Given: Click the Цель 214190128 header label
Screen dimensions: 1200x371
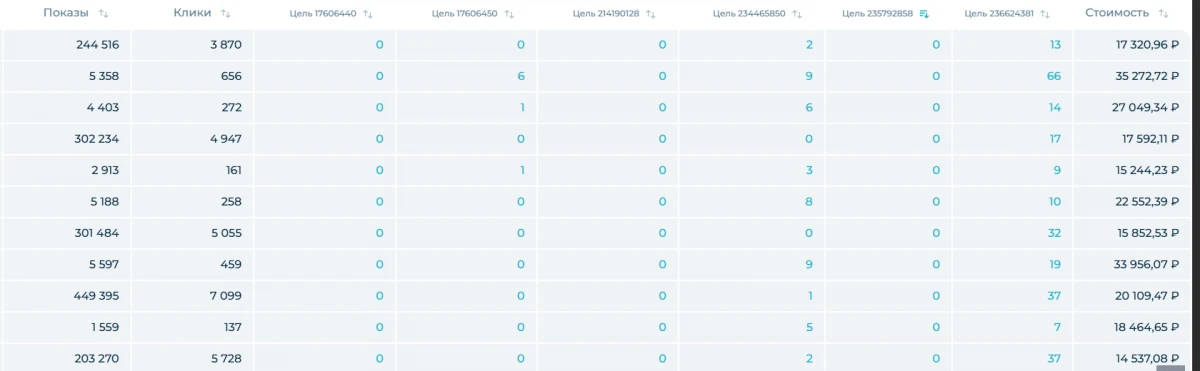Looking at the screenshot, I should point(607,14).
